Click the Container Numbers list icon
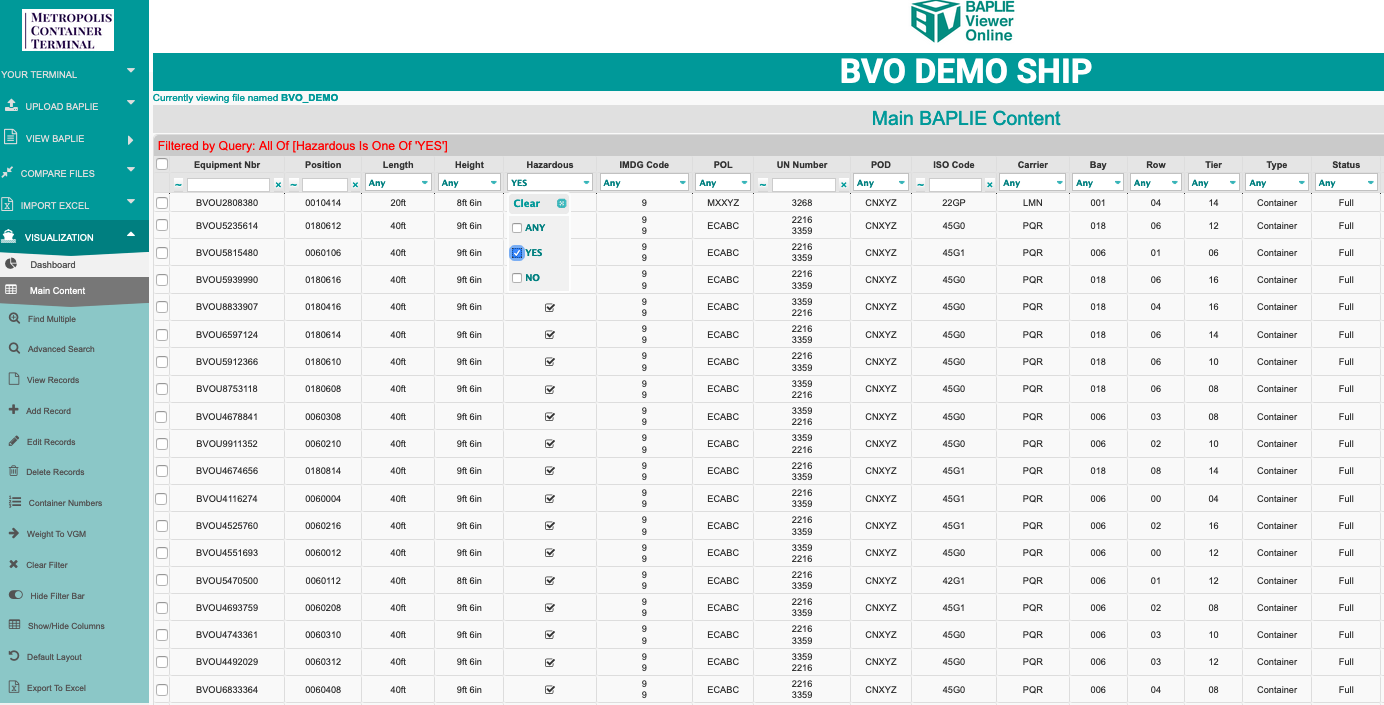Image resolution: width=1384 pixels, height=705 pixels. pos(15,502)
